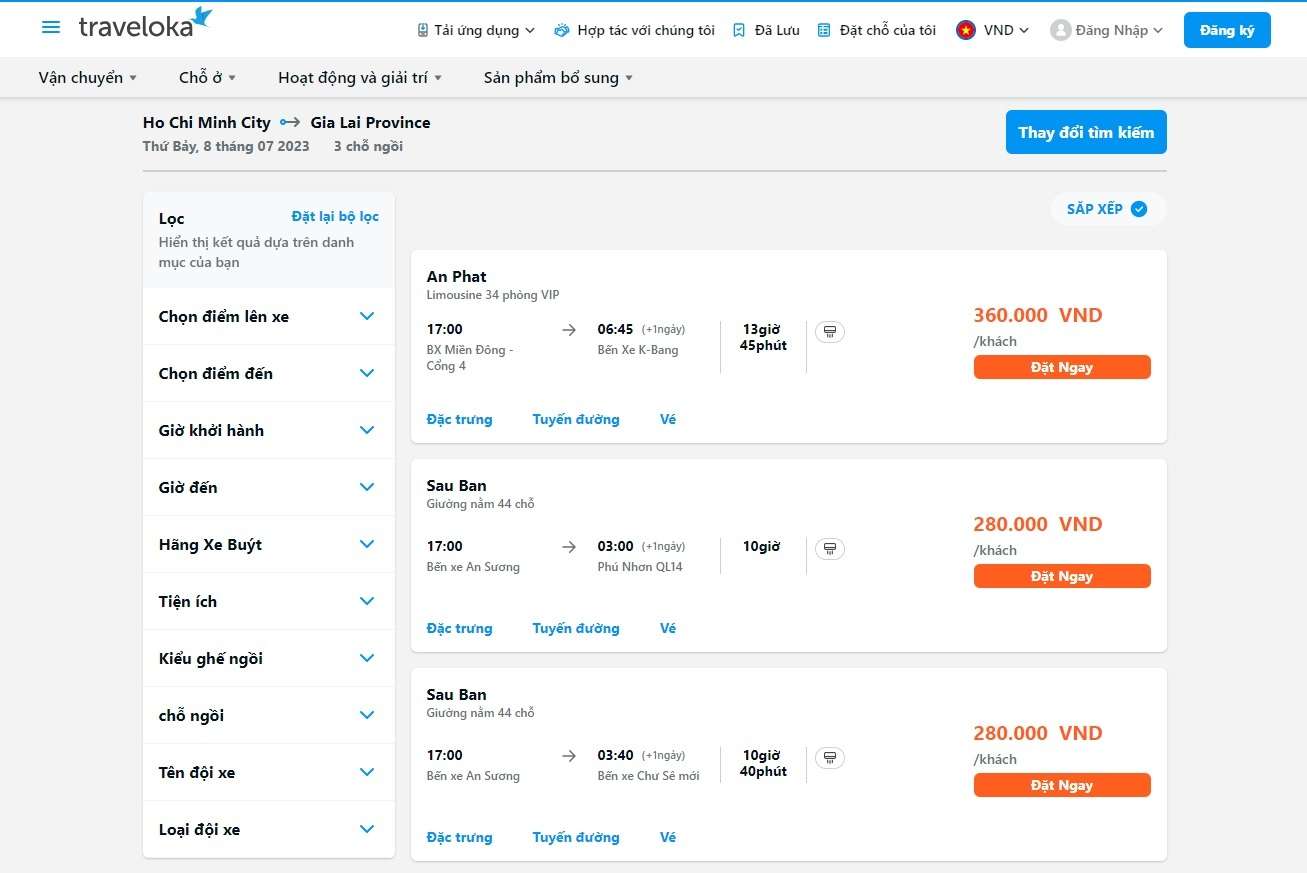Viewport: 1307px width, 873px height.
Task: Click the amenity icon on the Sau Ban 03:40 trip
Action: click(x=830, y=758)
